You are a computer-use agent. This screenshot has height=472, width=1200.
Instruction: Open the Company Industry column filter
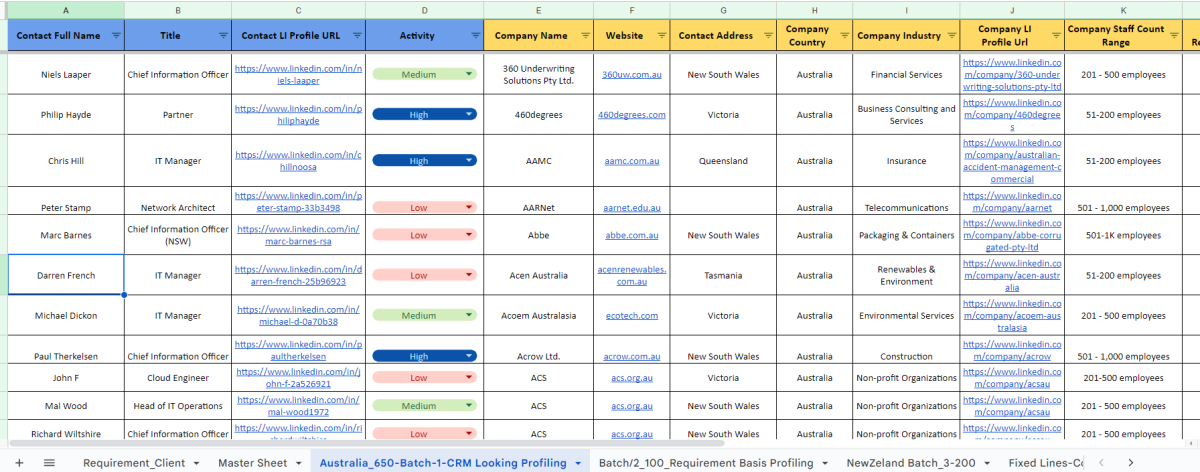tap(950, 36)
